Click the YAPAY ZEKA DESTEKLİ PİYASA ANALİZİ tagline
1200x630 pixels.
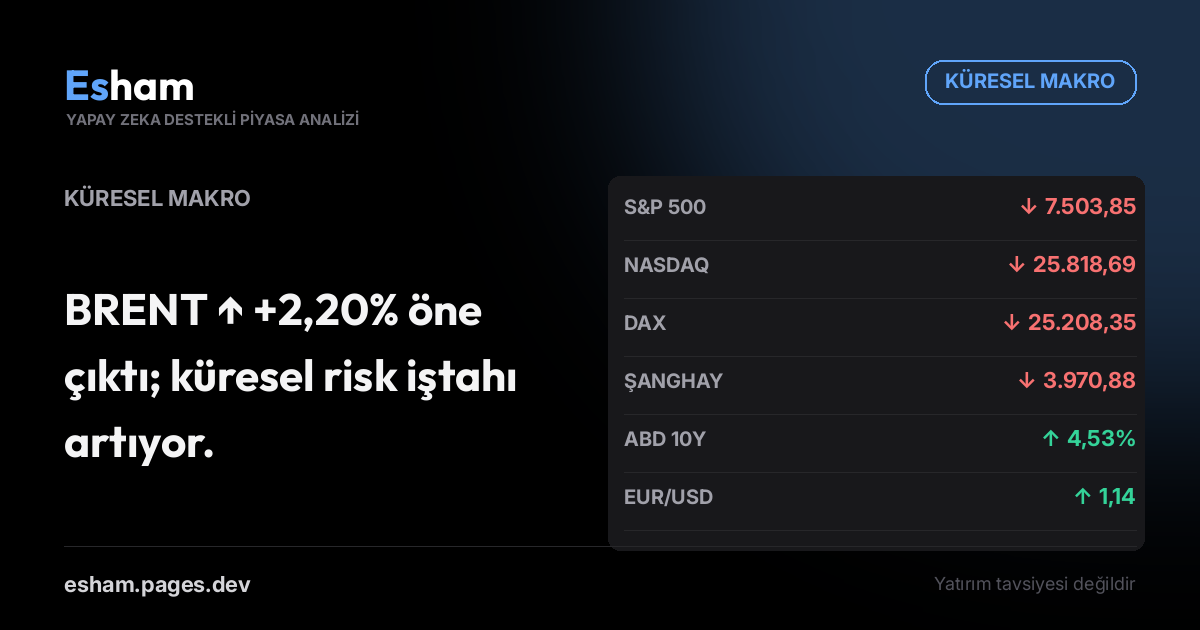[x=213, y=120]
